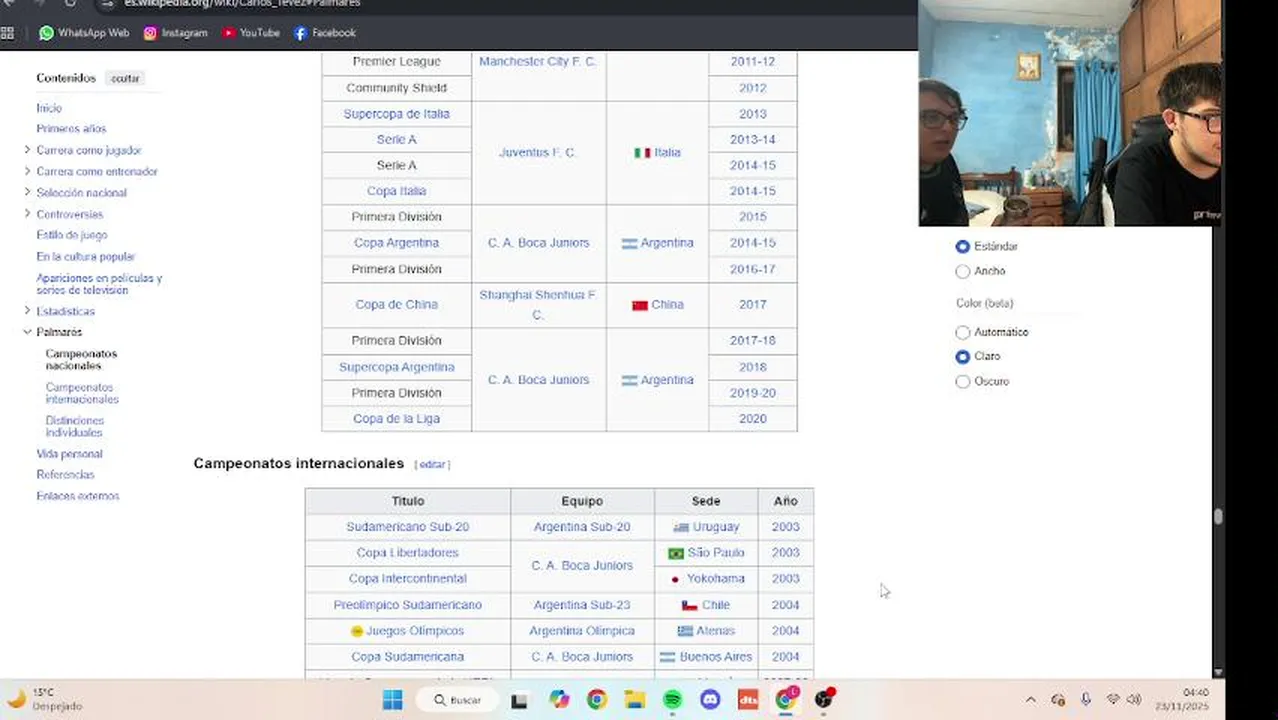The width and height of the screenshot is (1278, 720).
Task: Select the Oscuro color radio option
Action: point(963,381)
